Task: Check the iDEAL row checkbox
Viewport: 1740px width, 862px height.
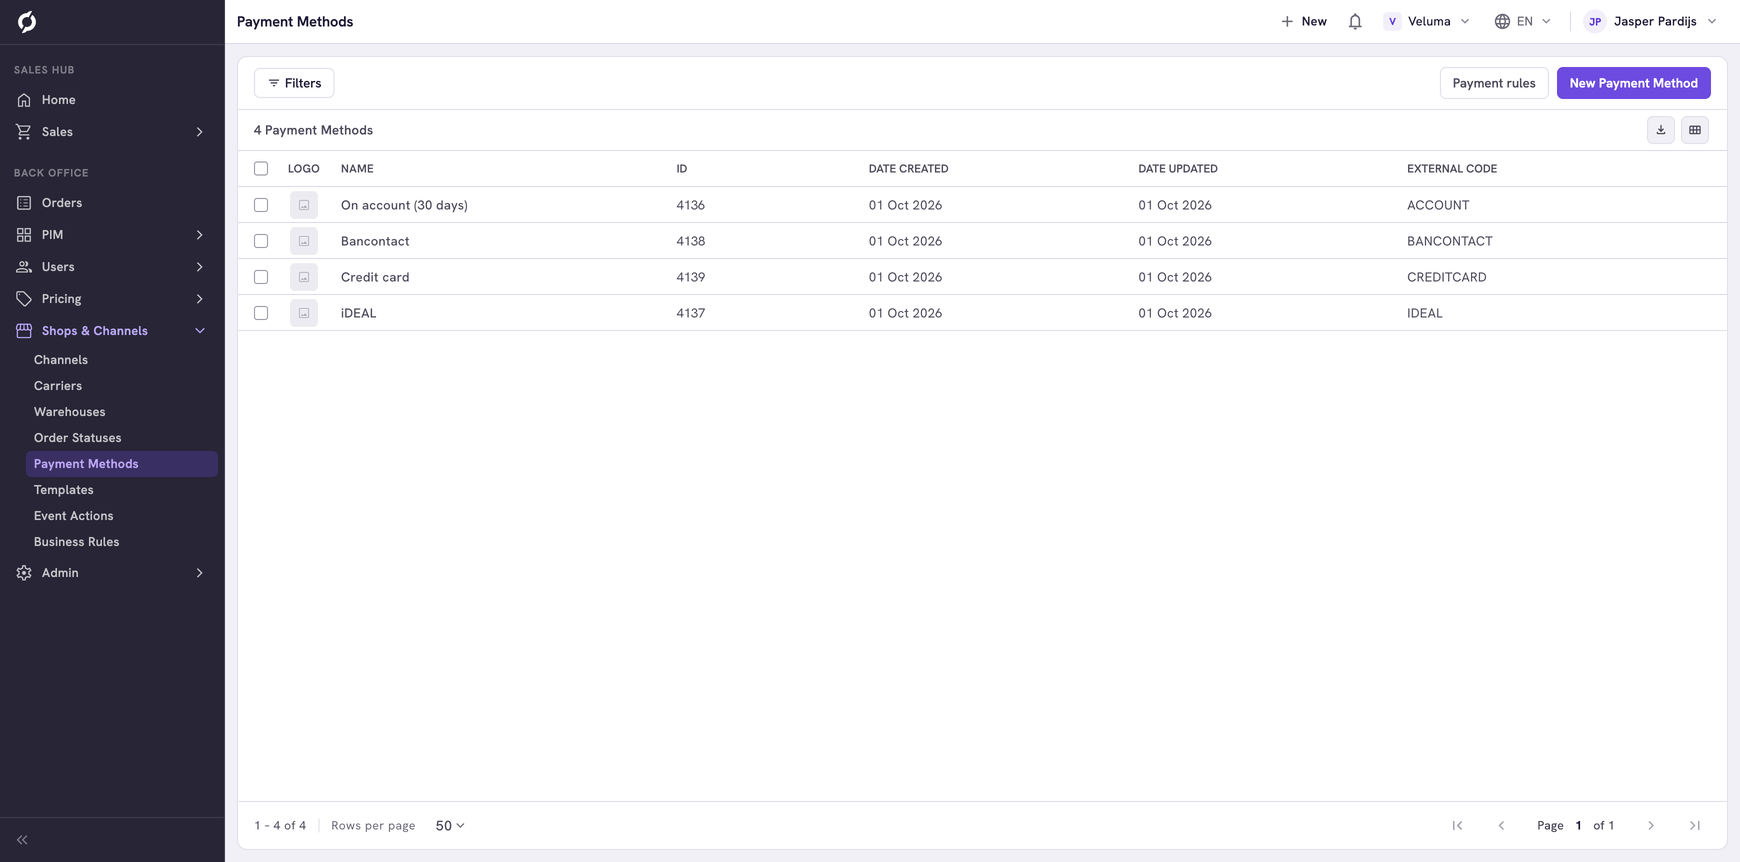Action: (261, 313)
